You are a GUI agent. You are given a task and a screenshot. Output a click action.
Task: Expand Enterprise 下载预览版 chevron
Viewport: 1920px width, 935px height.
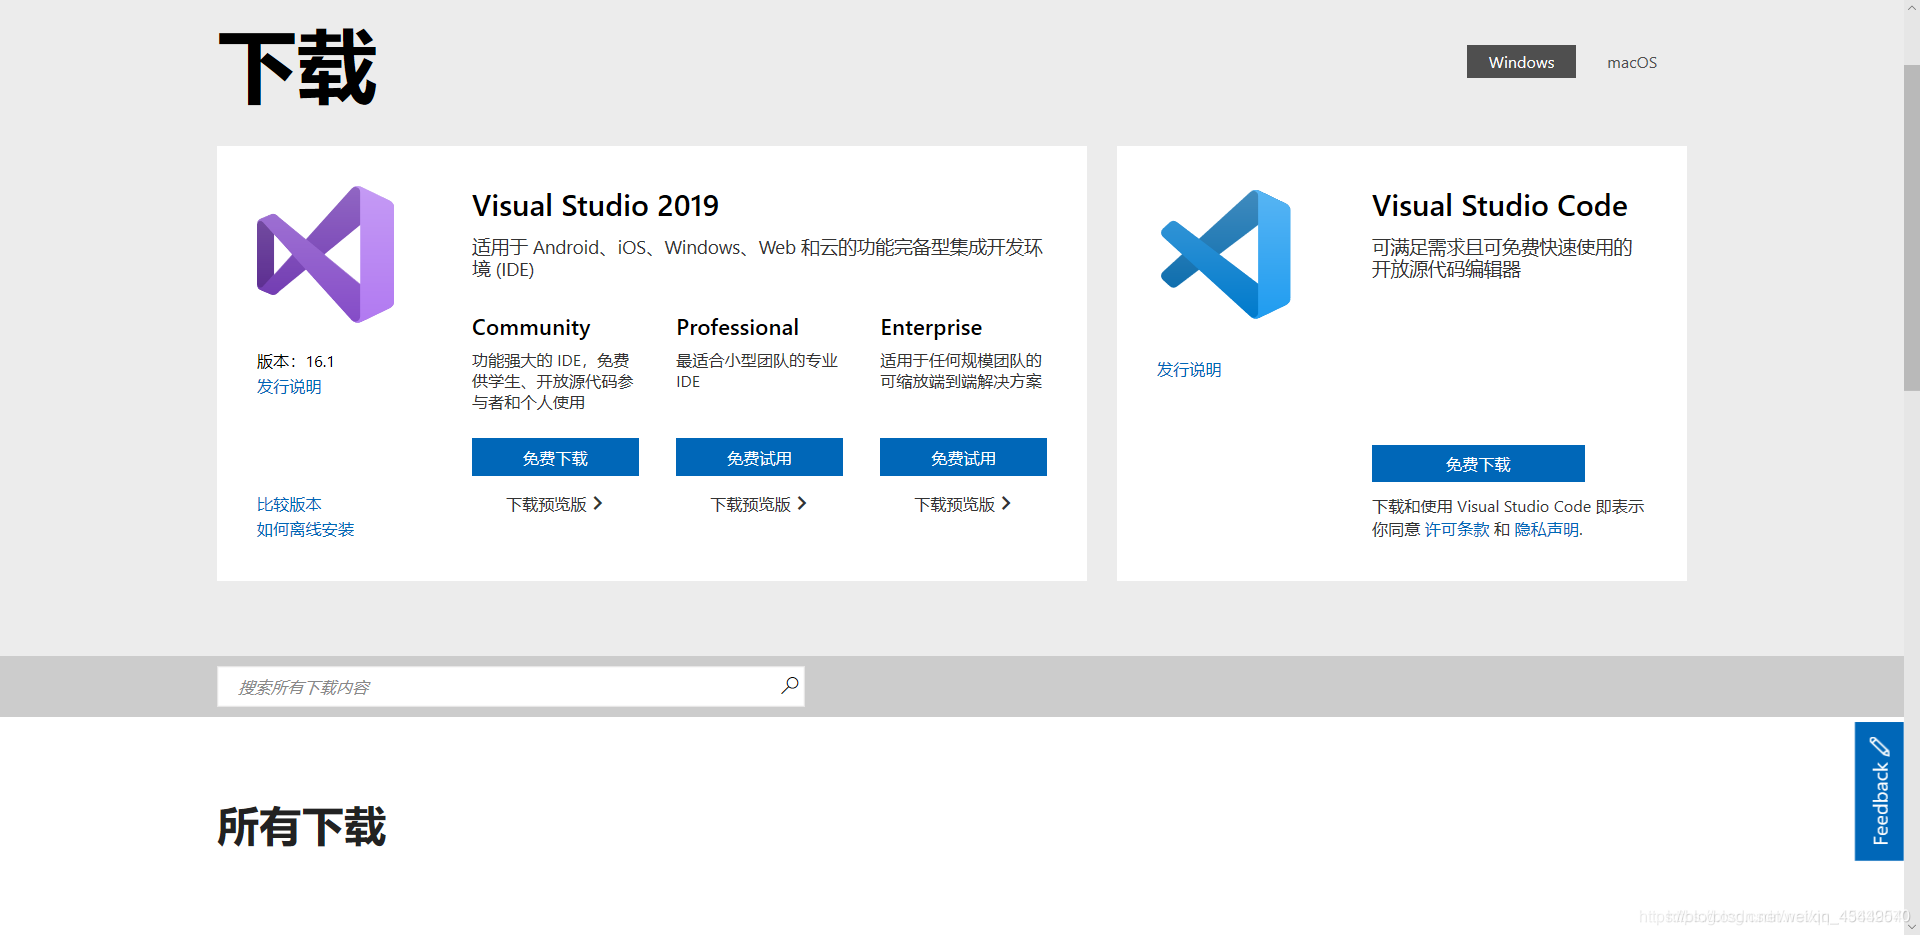click(1006, 504)
